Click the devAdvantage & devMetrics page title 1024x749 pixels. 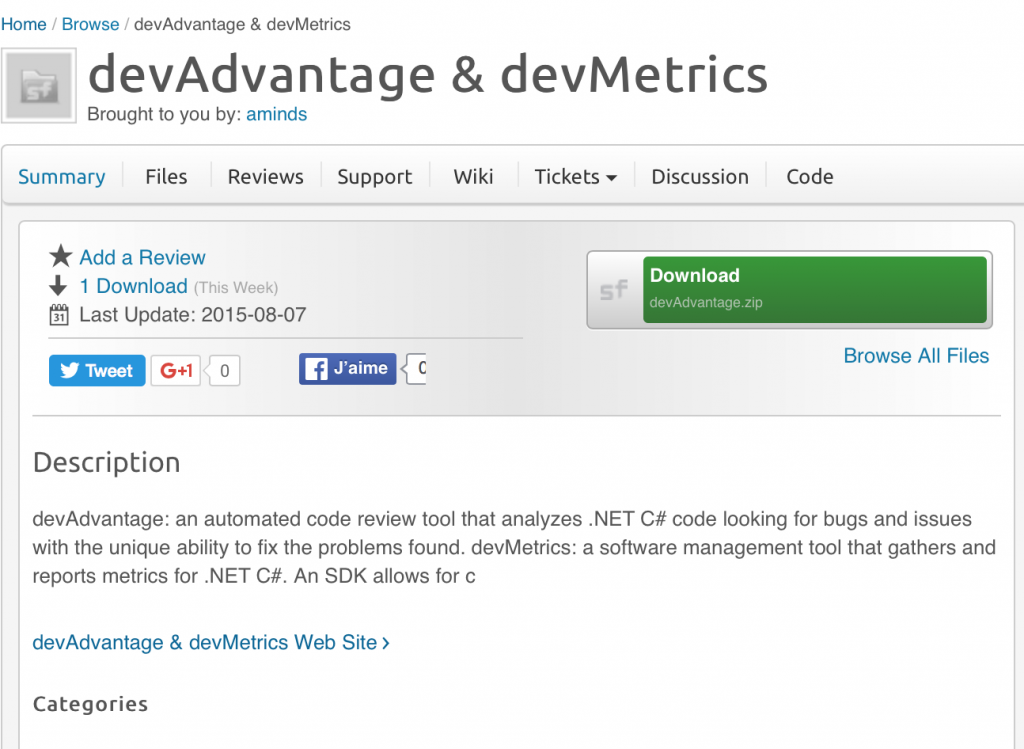tap(428, 75)
